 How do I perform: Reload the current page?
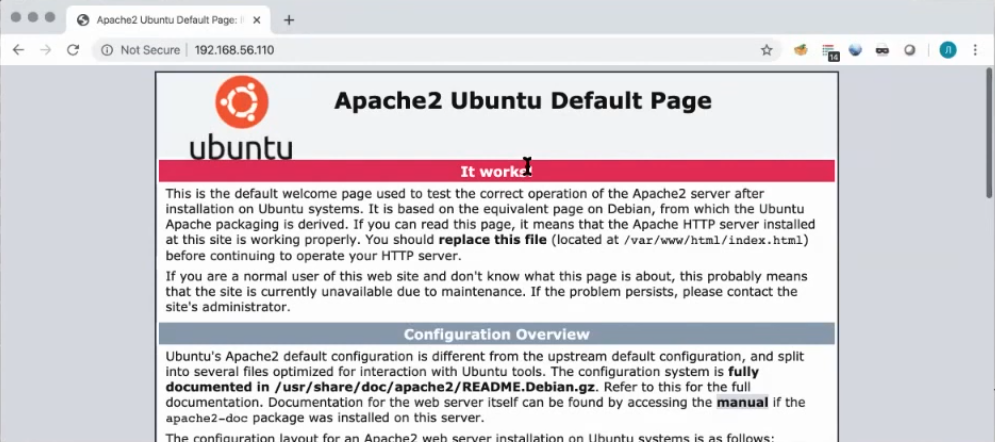73,50
